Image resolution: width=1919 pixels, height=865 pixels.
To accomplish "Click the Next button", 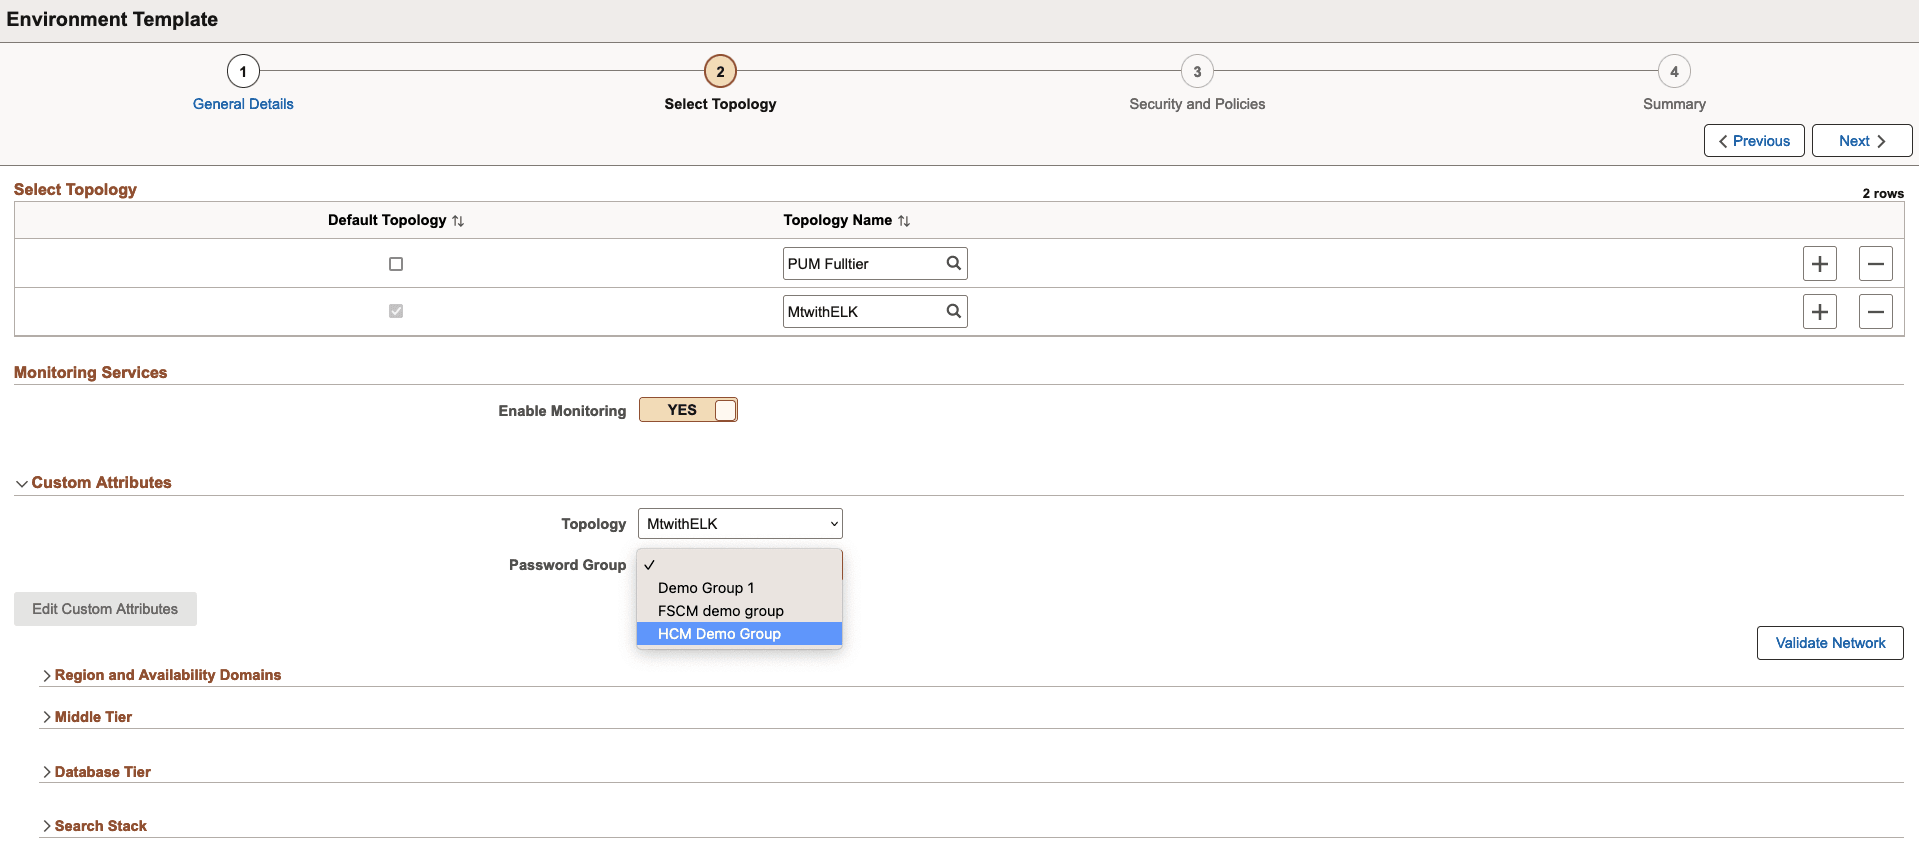I will [1862, 141].
